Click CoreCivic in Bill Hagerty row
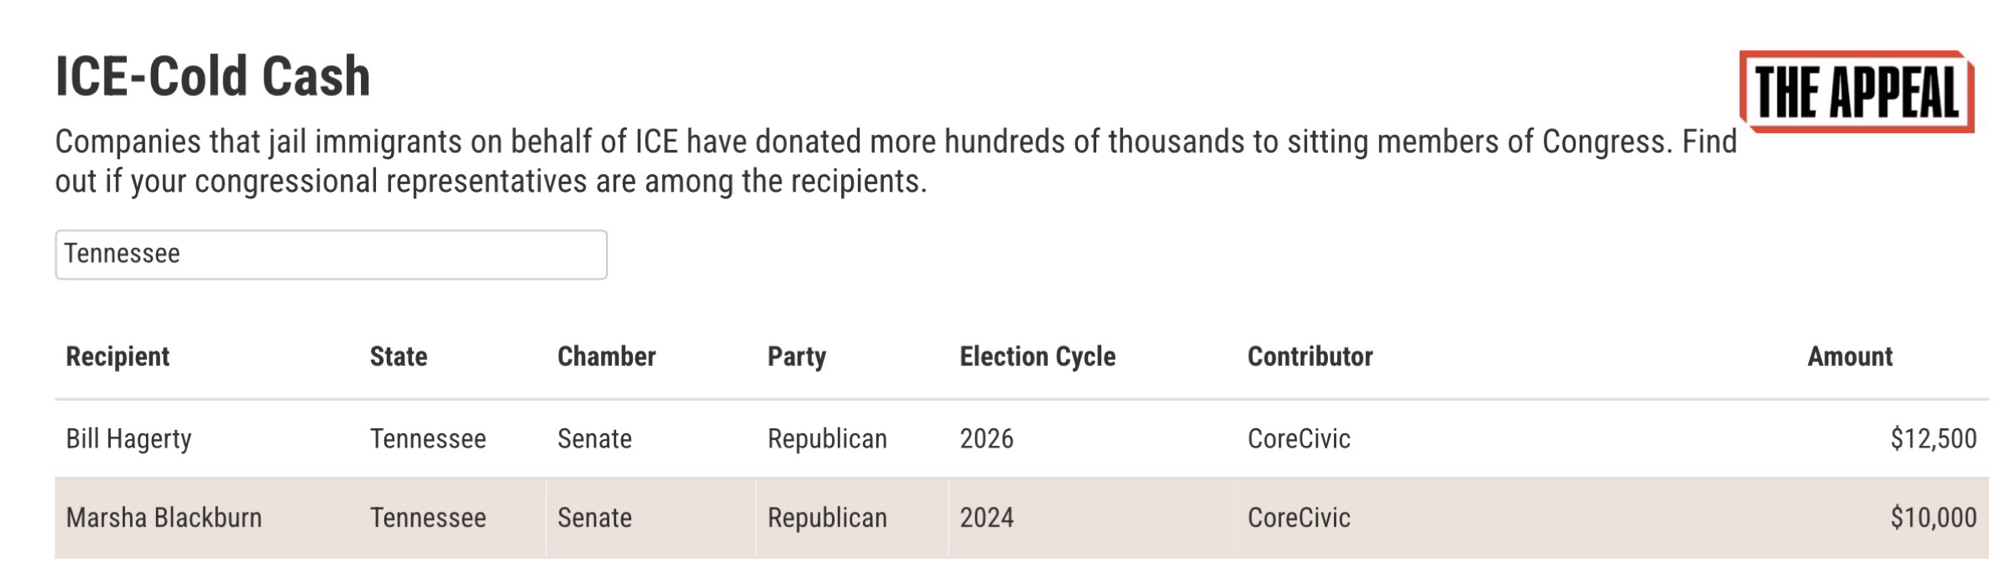2000x580 pixels. click(1298, 439)
